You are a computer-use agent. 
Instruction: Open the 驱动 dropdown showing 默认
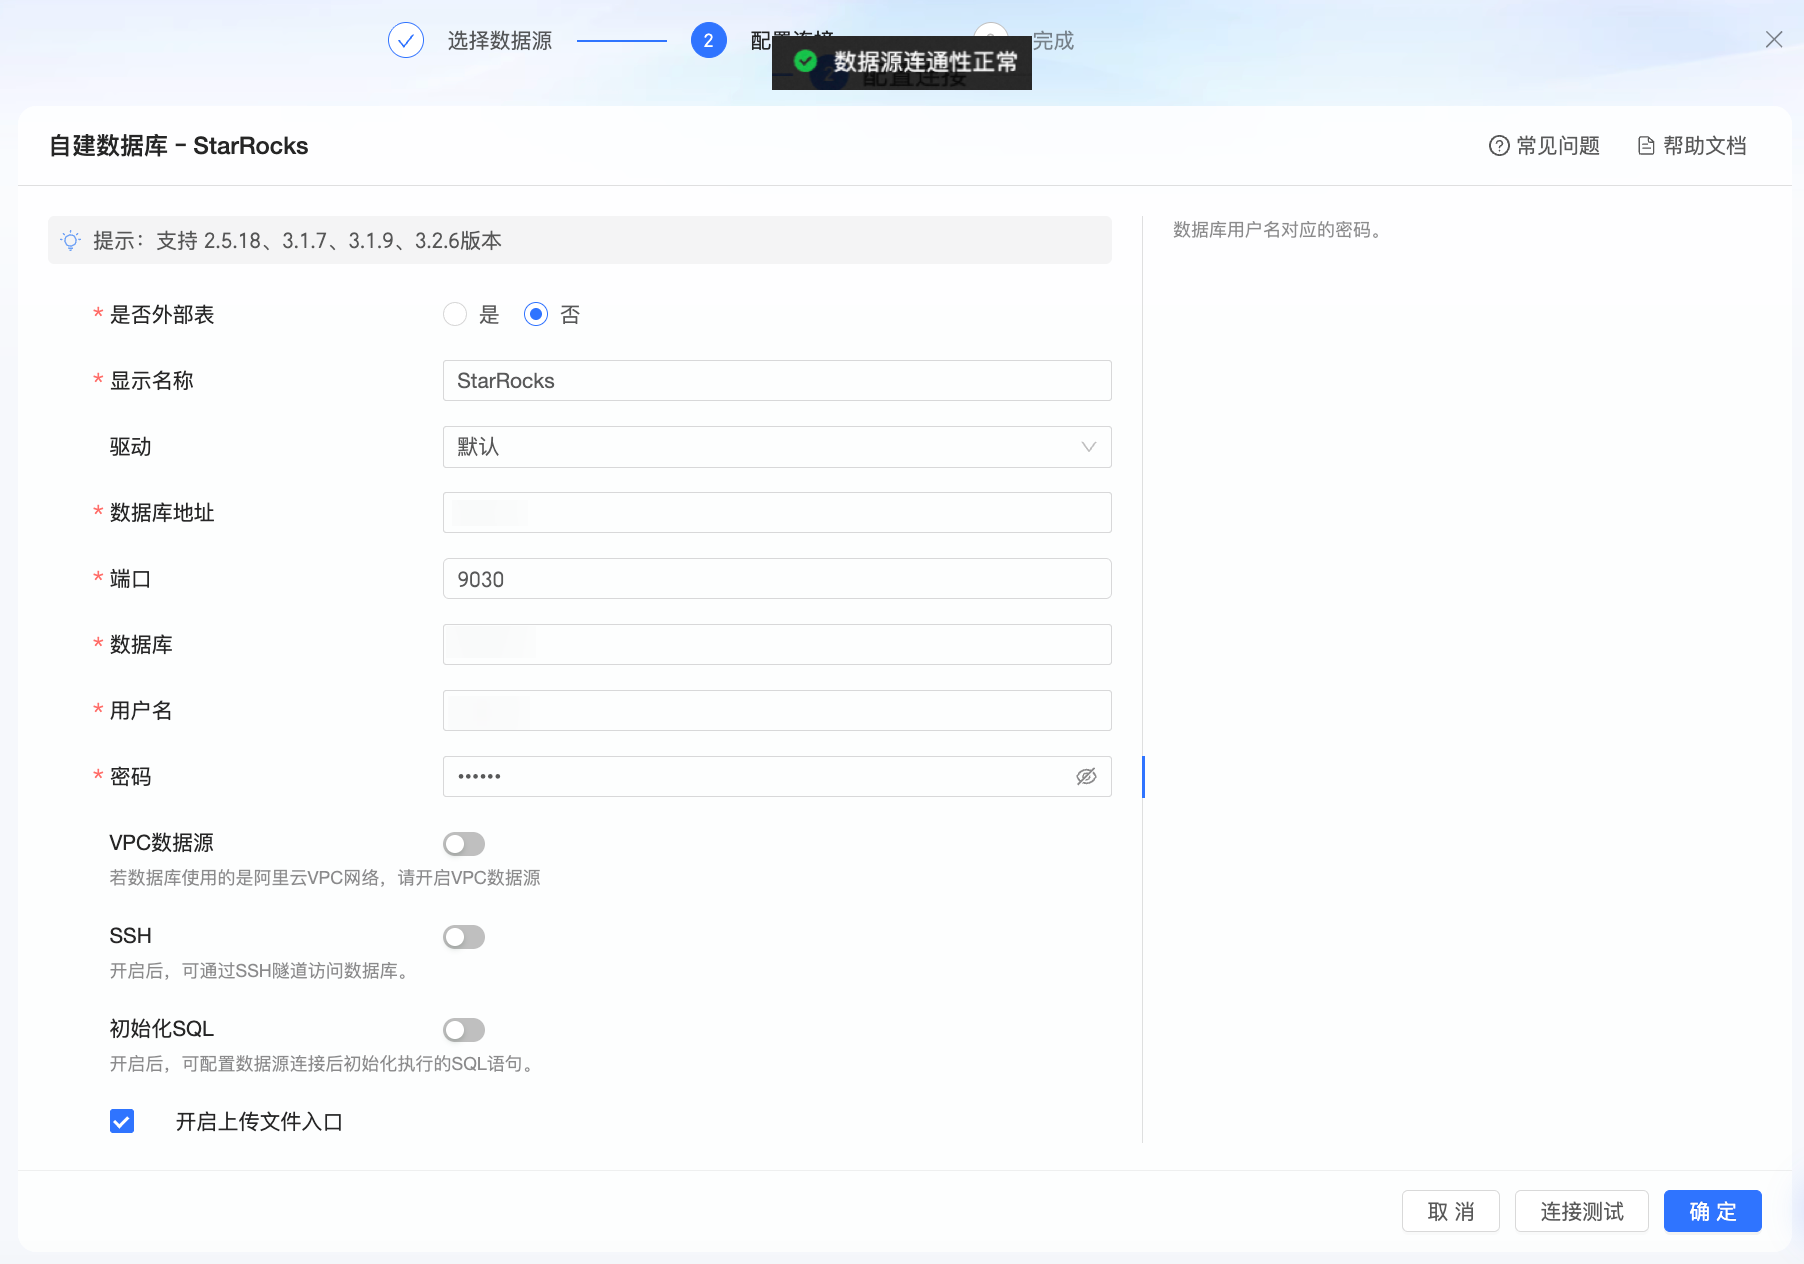(x=777, y=447)
